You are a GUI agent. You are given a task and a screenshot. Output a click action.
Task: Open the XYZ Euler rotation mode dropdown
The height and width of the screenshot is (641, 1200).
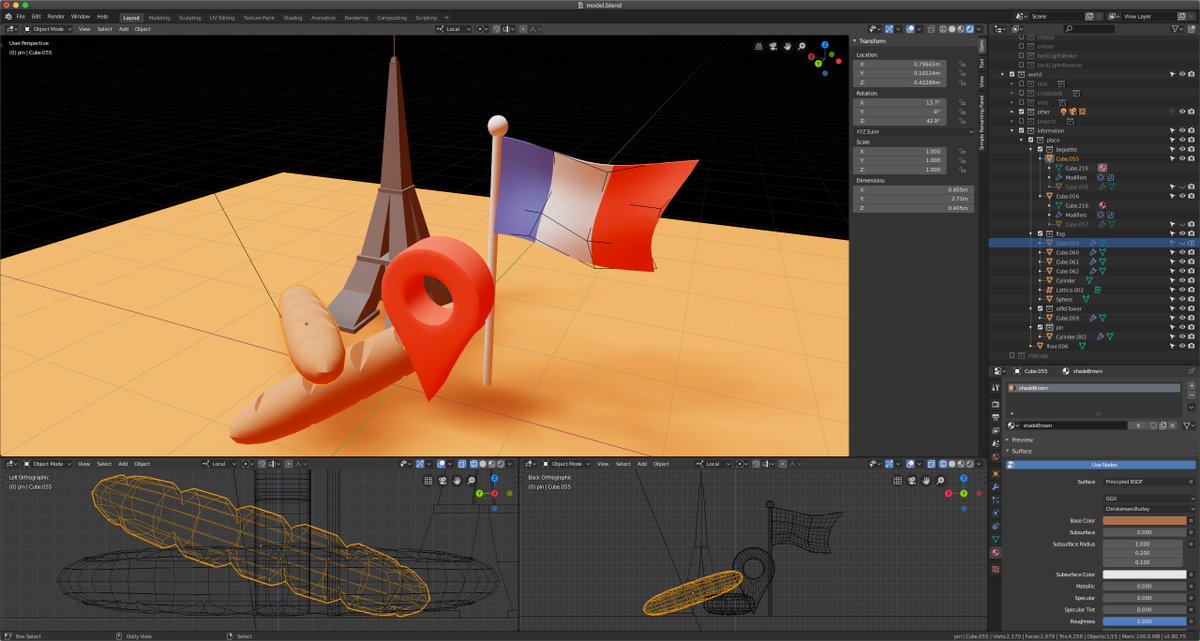tap(913, 132)
